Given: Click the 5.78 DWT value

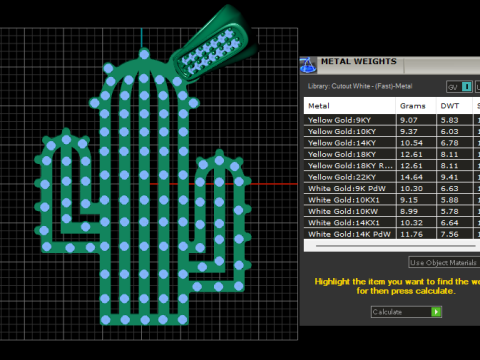Looking at the screenshot, I should click(449, 211).
